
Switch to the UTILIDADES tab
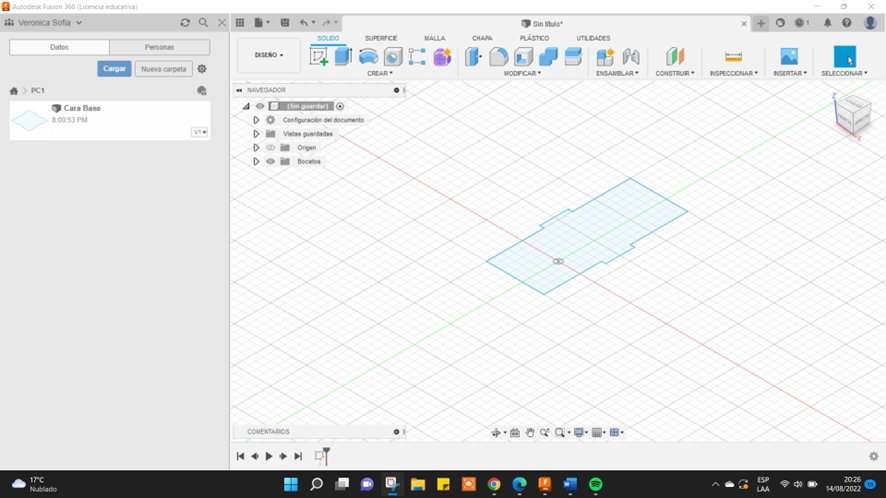tap(593, 38)
